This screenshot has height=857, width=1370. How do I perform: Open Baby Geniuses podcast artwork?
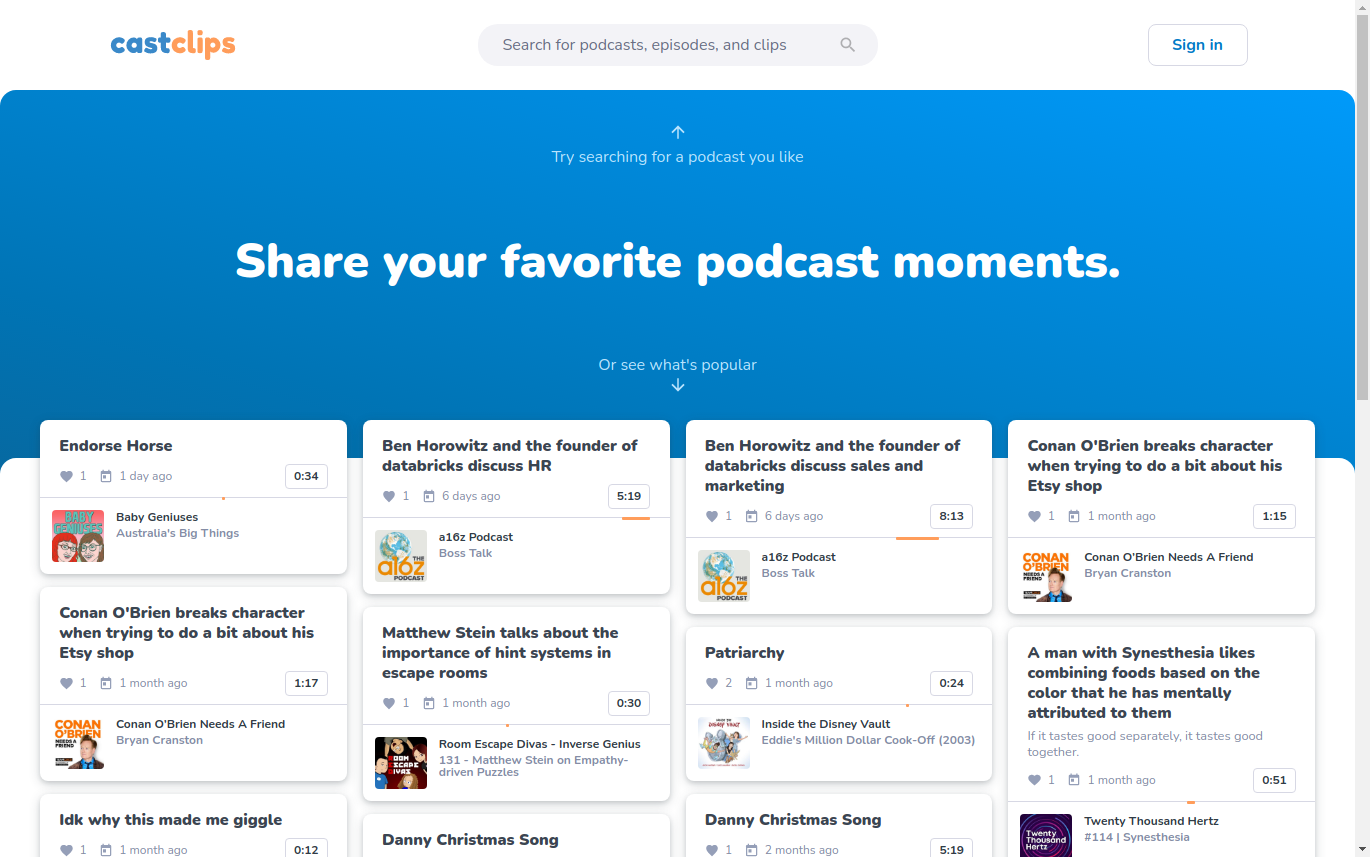click(x=78, y=536)
